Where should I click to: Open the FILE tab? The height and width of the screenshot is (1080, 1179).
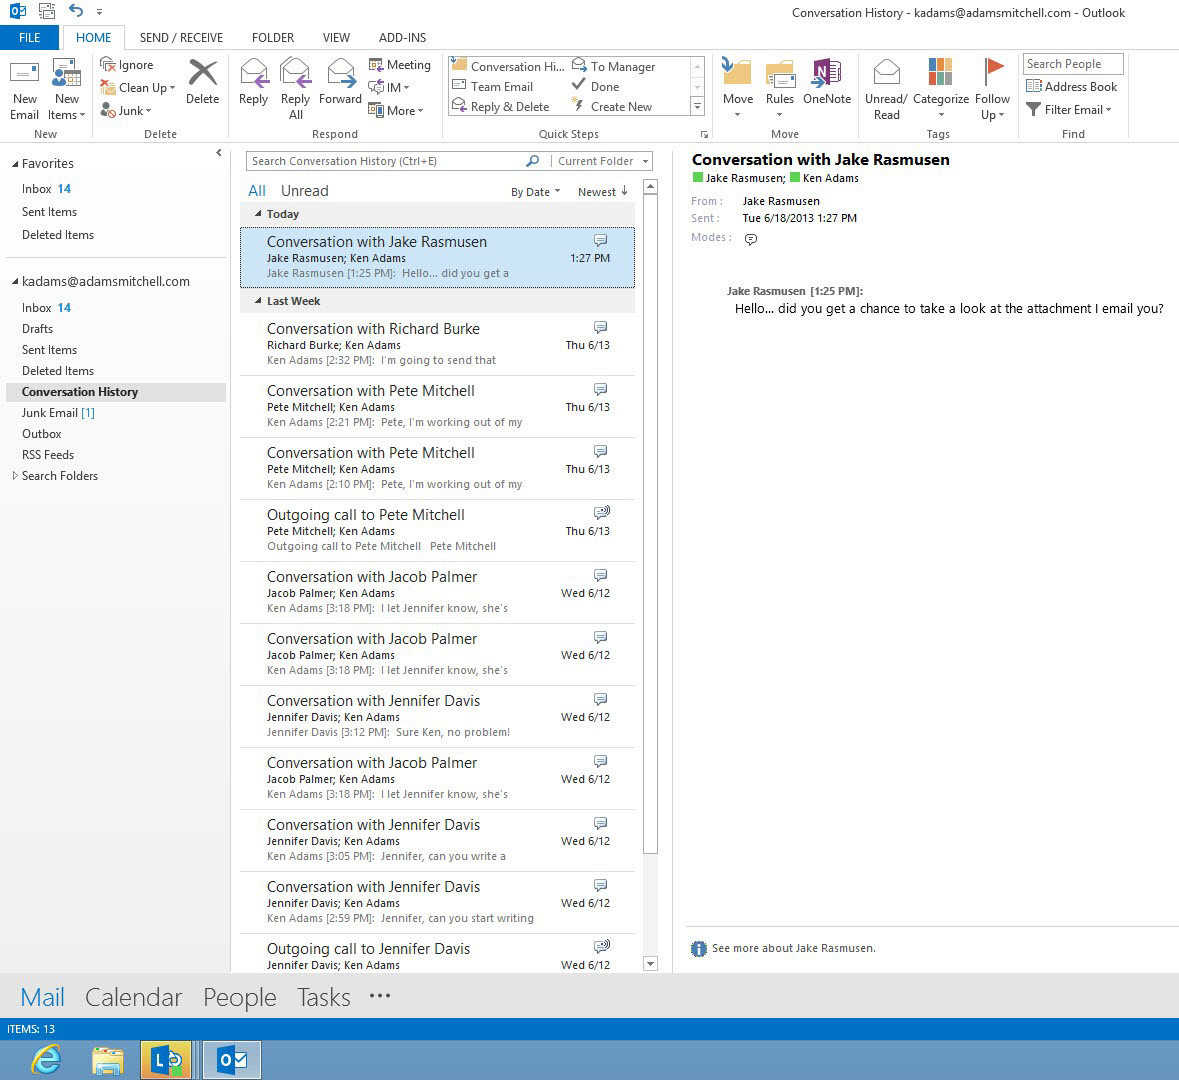29,38
